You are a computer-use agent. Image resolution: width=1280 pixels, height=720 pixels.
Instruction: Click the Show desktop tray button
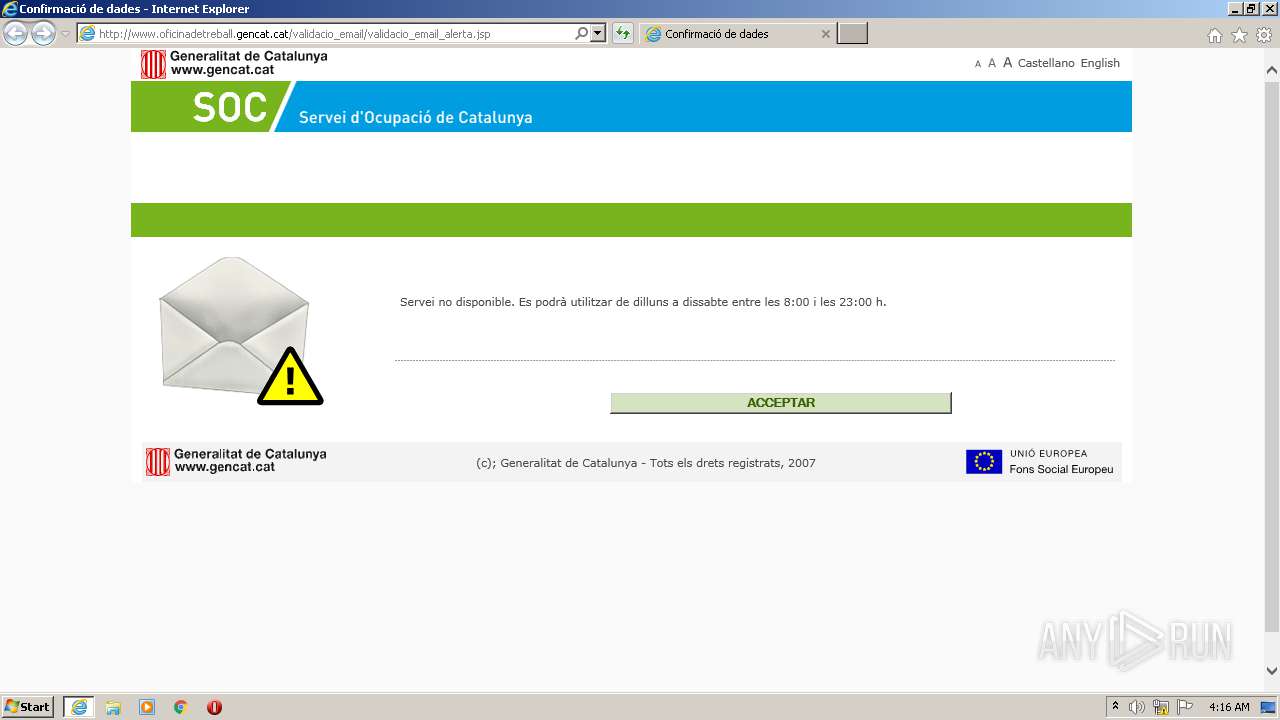(1269, 707)
